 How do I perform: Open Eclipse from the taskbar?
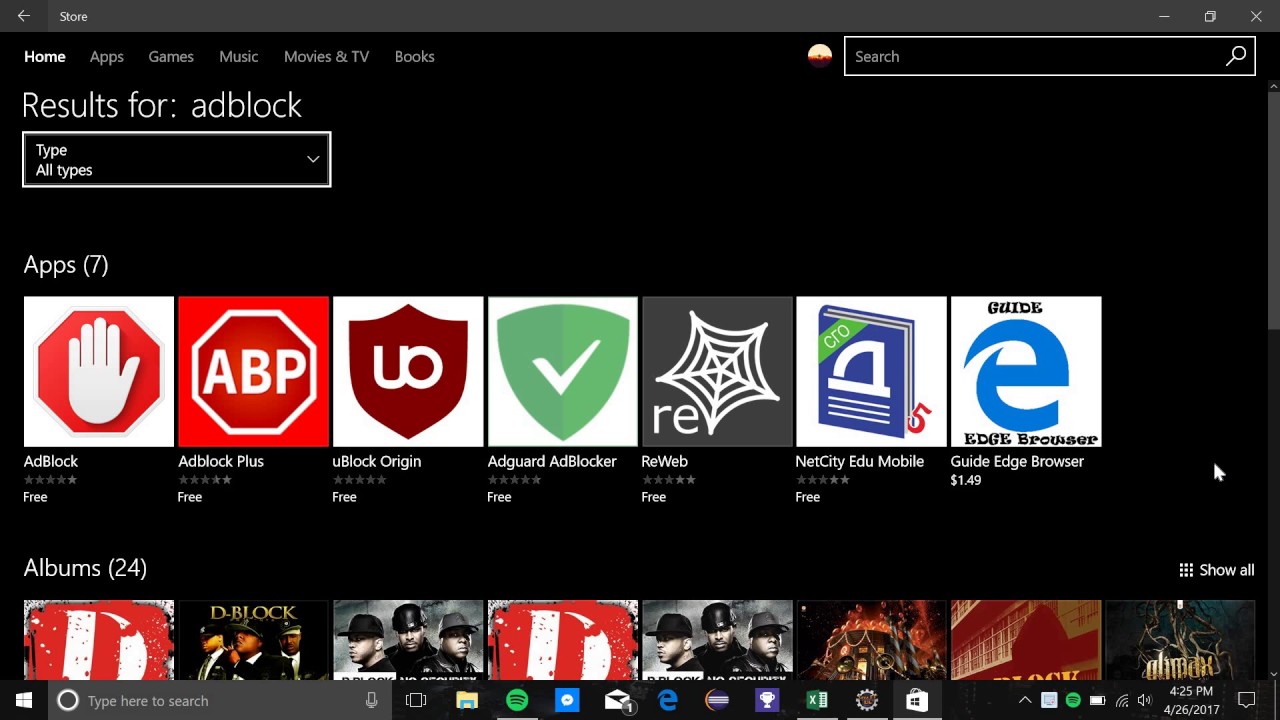(717, 700)
